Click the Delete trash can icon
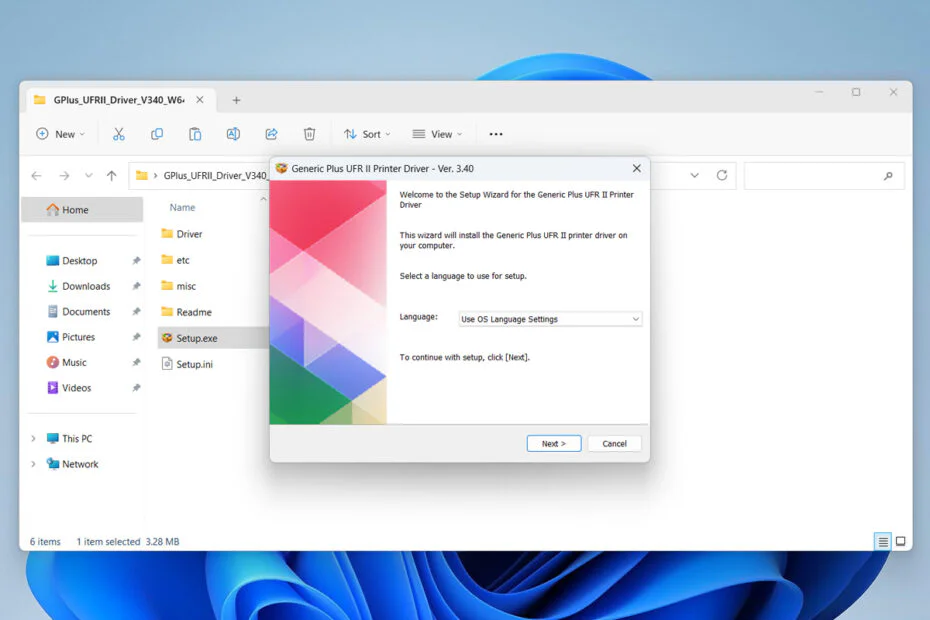 pos(309,134)
